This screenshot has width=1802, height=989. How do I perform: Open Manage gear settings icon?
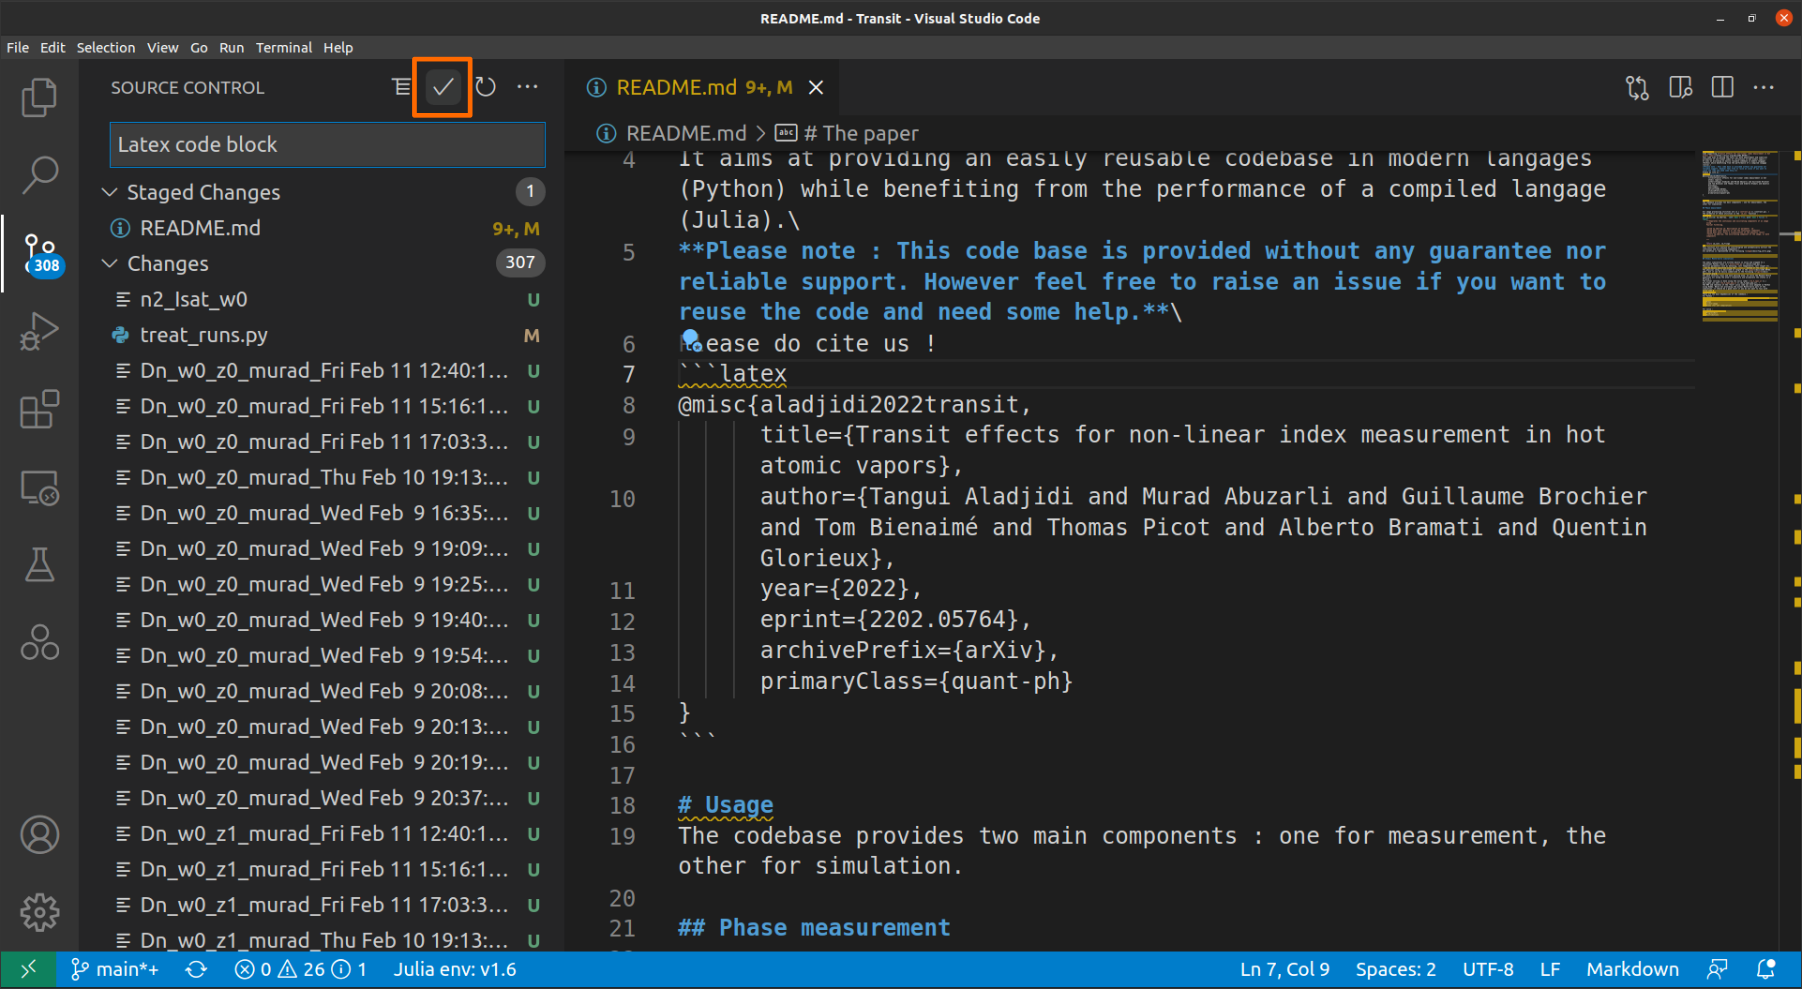39,911
